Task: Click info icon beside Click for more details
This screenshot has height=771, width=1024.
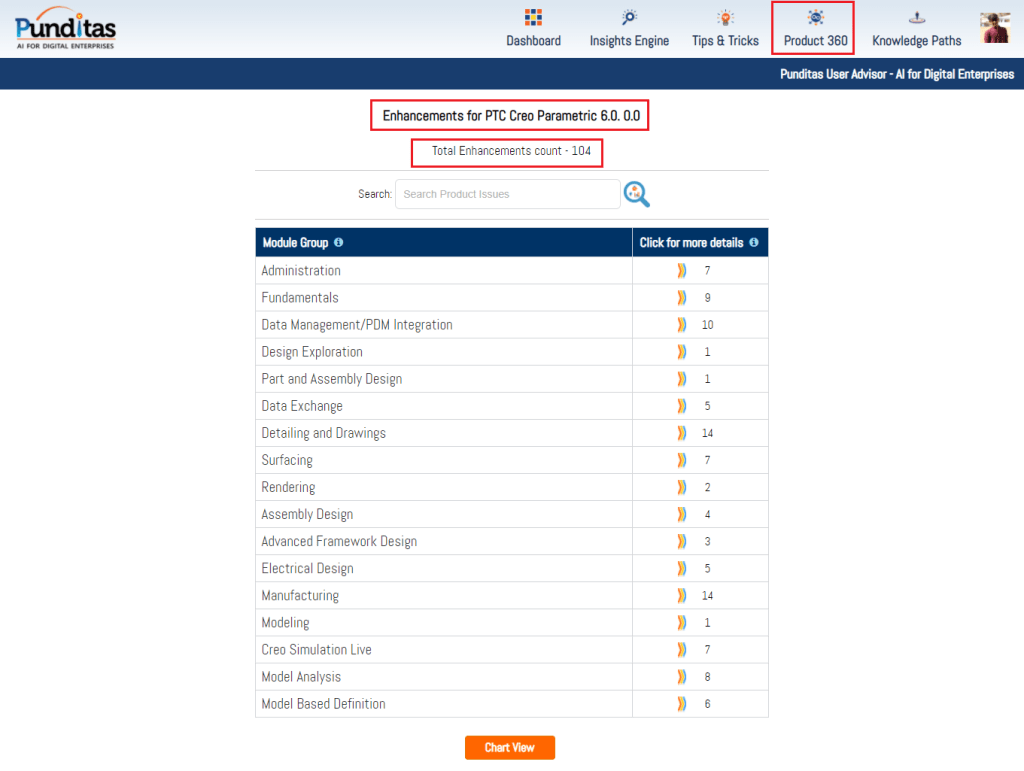Action: [753, 243]
